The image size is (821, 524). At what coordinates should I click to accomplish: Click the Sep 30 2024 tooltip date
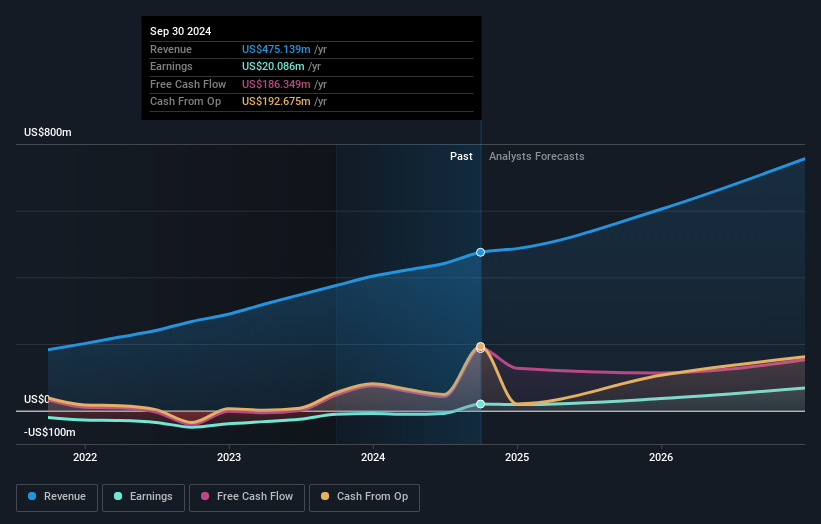(x=181, y=31)
